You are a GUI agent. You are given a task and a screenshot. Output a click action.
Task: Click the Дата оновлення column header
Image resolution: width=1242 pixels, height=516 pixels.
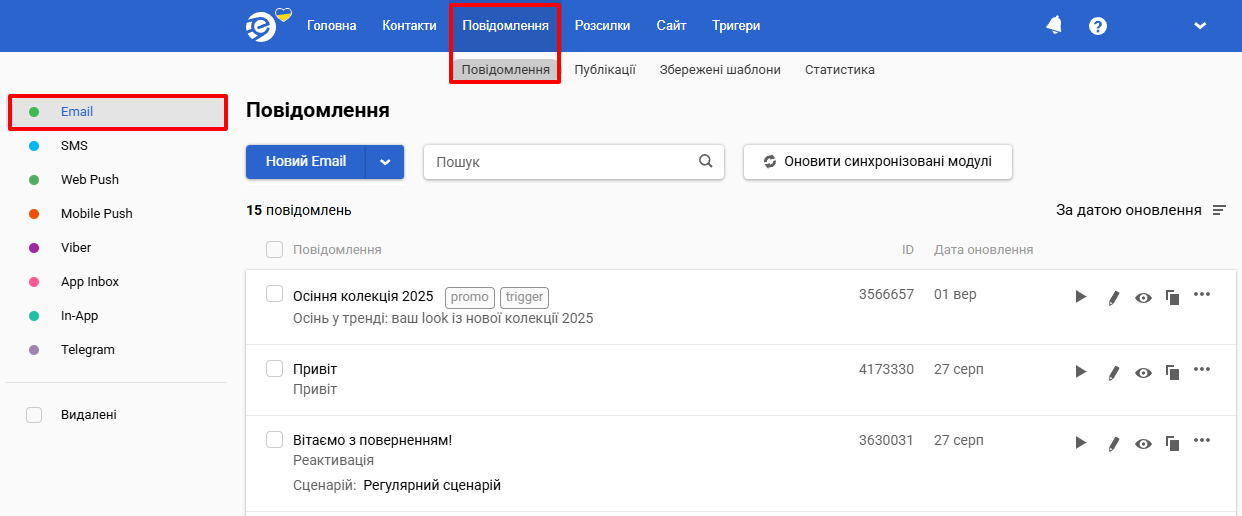[x=983, y=250]
